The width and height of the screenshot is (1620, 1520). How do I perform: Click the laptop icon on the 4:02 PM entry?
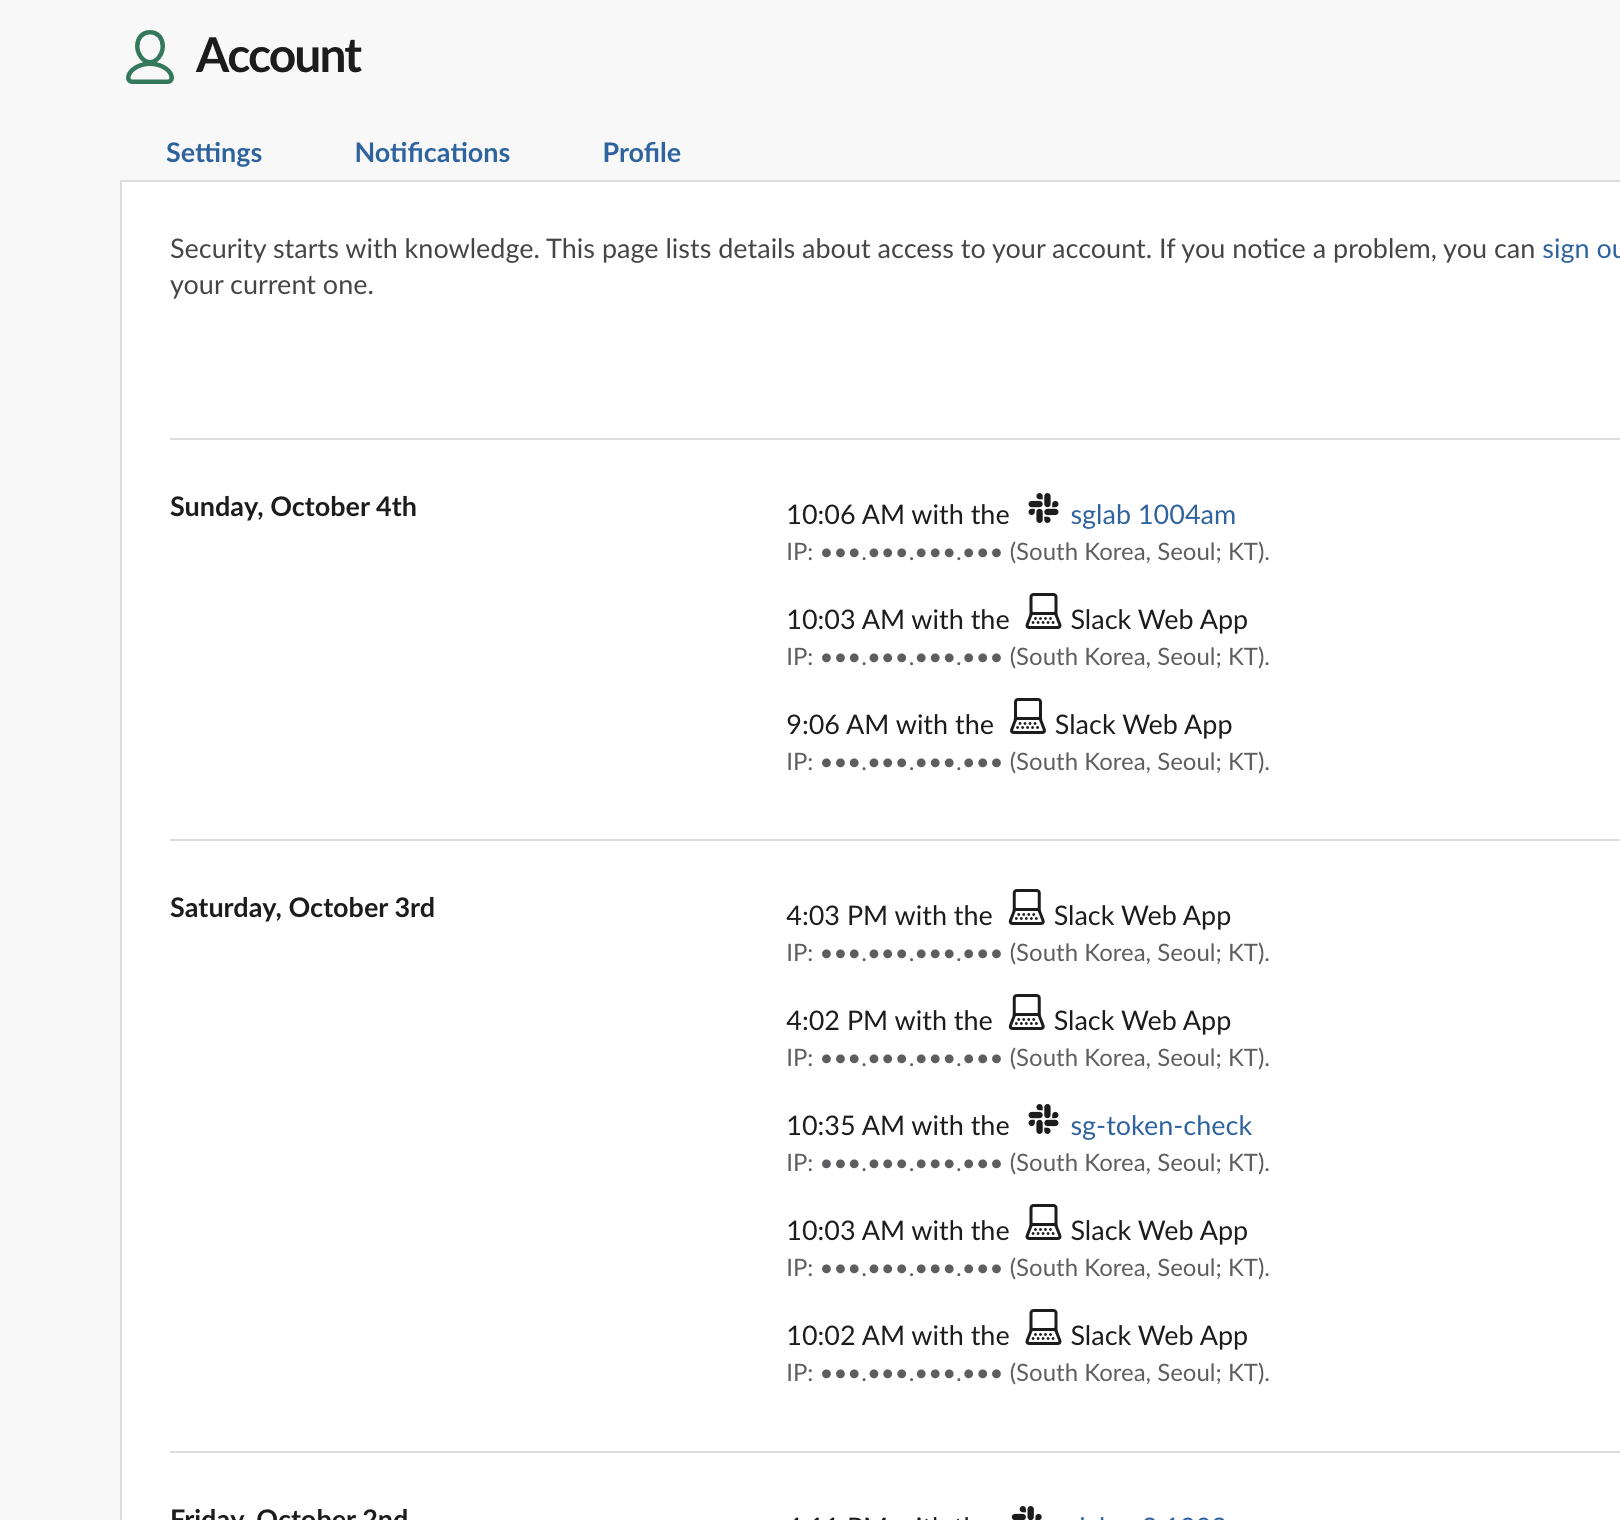click(x=1027, y=1013)
